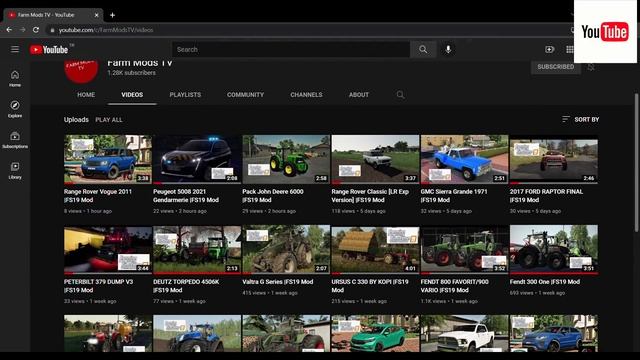Click the site lock icon in address bar
Image resolution: width=640 pixels, height=360 pixels.
pyautogui.click(x=52, y=30)
